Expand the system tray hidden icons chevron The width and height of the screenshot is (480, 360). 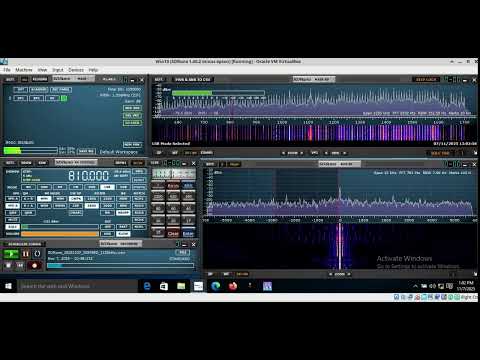tap(415, 286)
